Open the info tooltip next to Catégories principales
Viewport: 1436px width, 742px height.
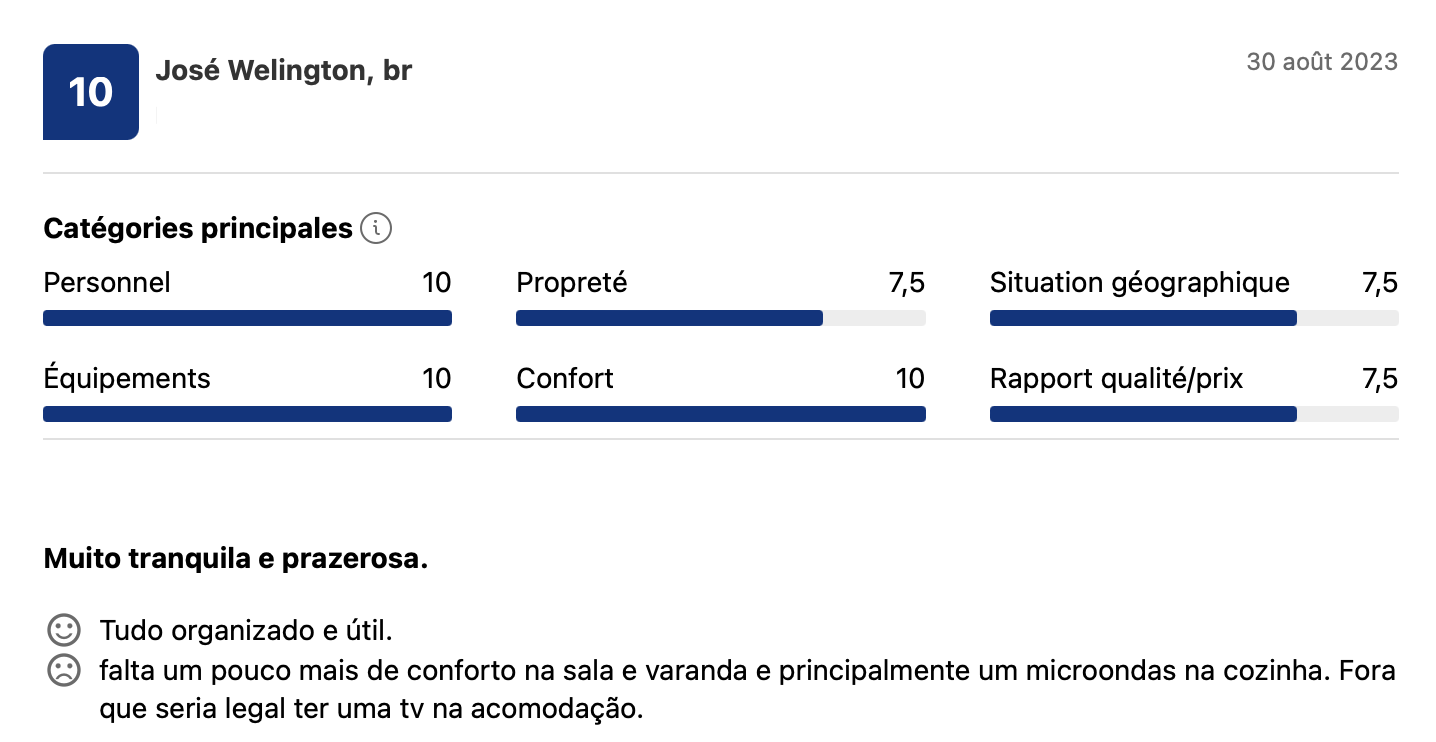(375, 228)
